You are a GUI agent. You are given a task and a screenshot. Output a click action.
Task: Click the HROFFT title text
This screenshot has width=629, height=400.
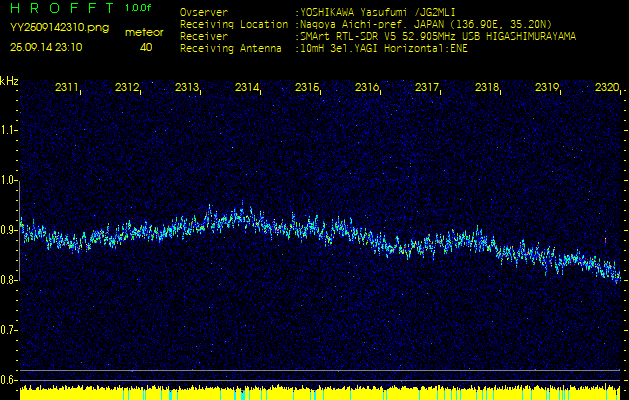click(x=62, y=8)
